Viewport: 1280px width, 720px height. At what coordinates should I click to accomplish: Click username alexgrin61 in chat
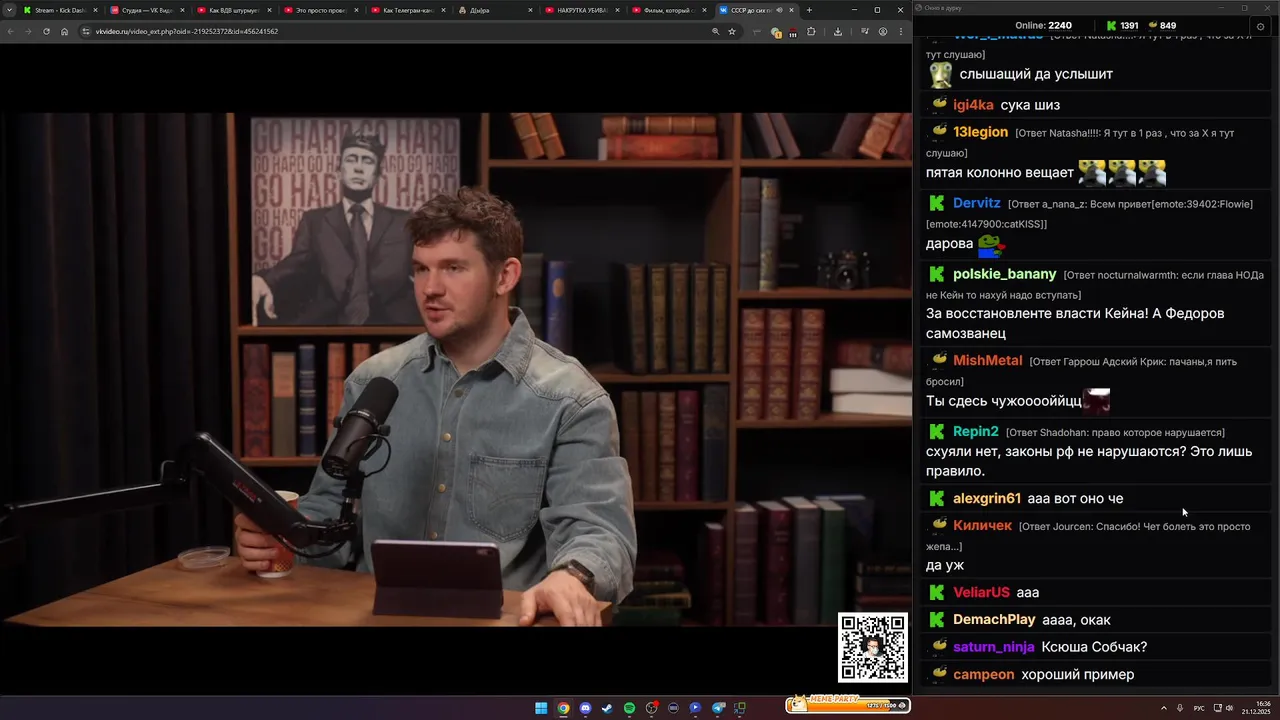986,498
